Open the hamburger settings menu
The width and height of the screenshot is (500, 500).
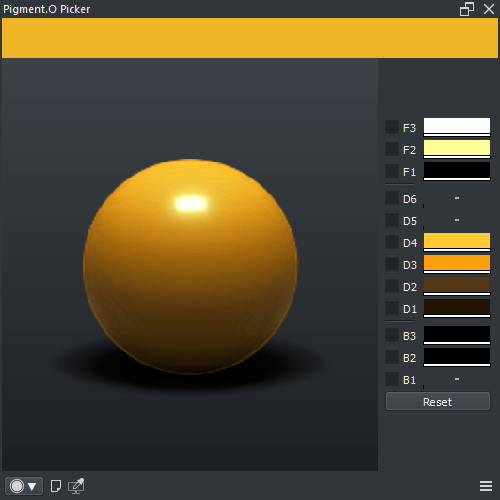486,486
